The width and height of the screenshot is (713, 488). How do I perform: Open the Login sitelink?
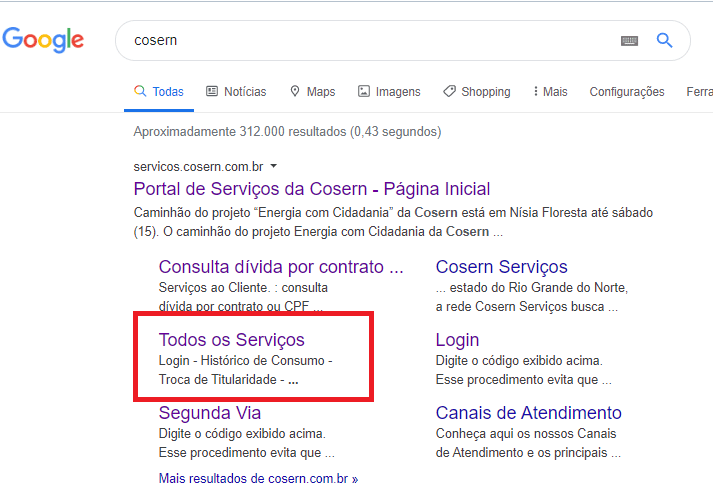pos(457,340)
